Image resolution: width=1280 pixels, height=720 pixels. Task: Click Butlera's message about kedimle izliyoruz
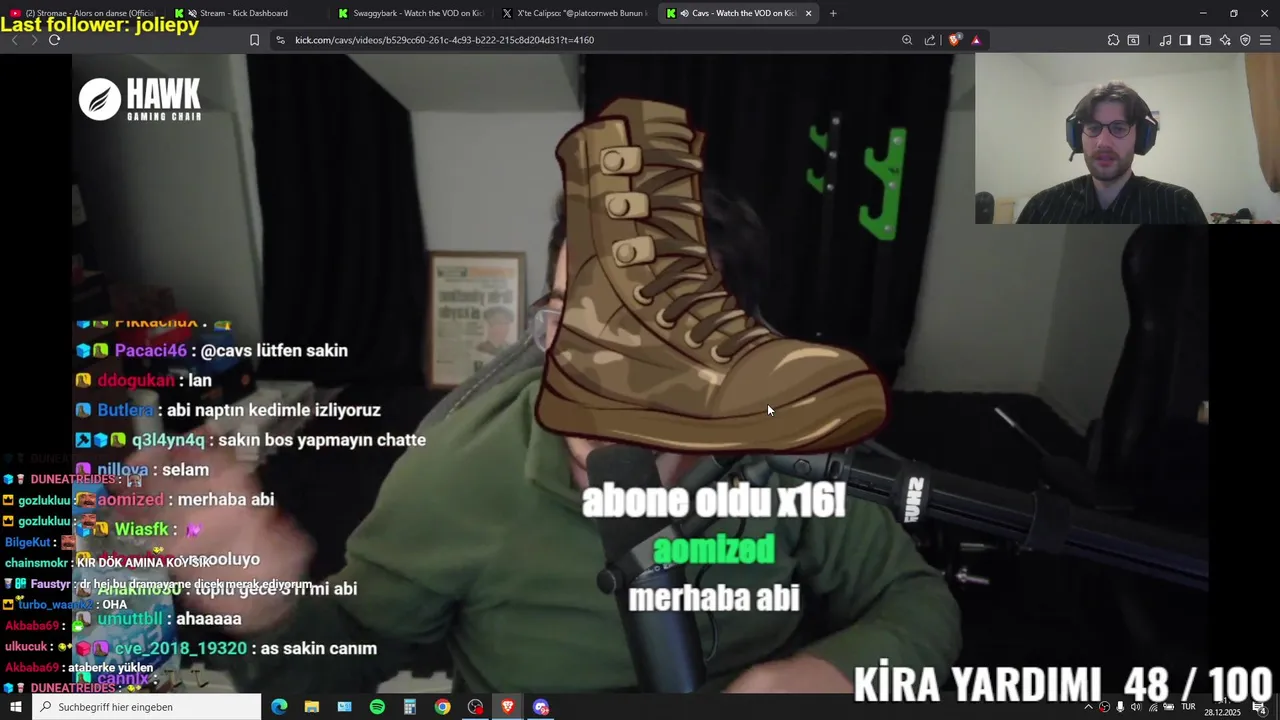point(228,410)
